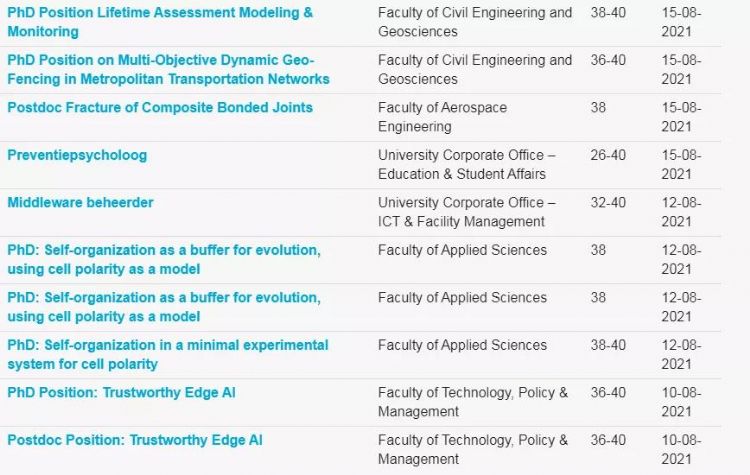
Task: Click the 32-40 hours value
Action: coord(608,202)
